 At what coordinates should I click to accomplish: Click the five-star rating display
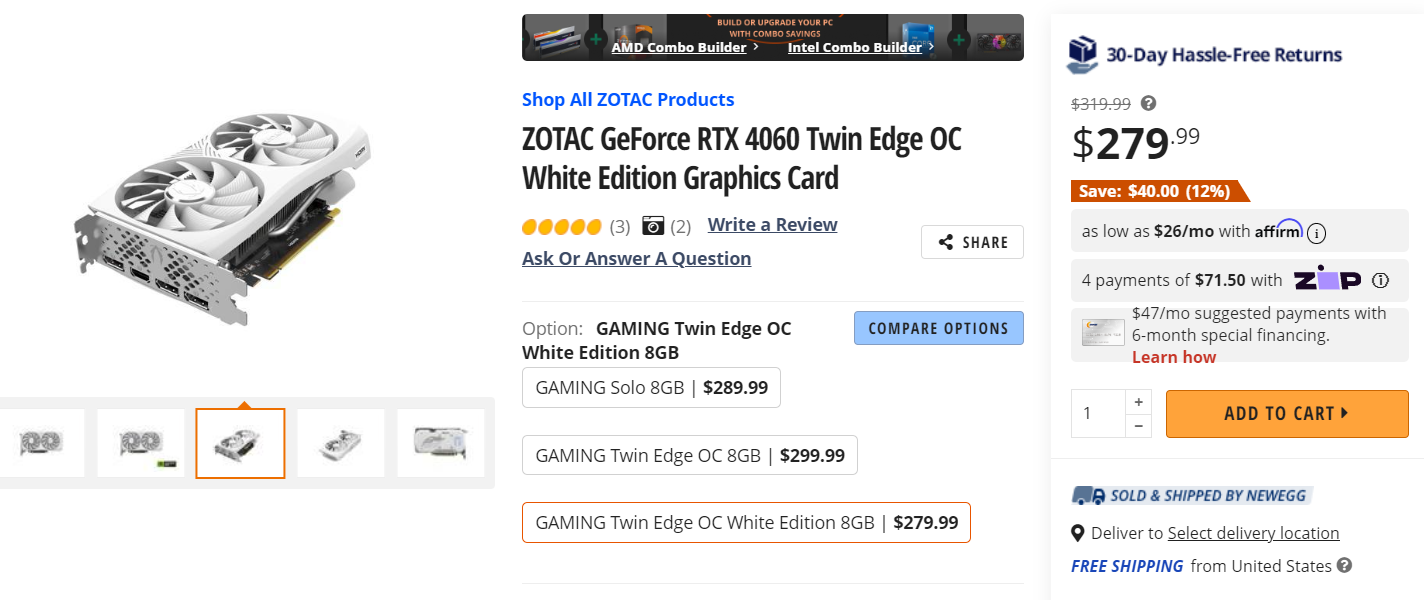click(x=562, y=227)
